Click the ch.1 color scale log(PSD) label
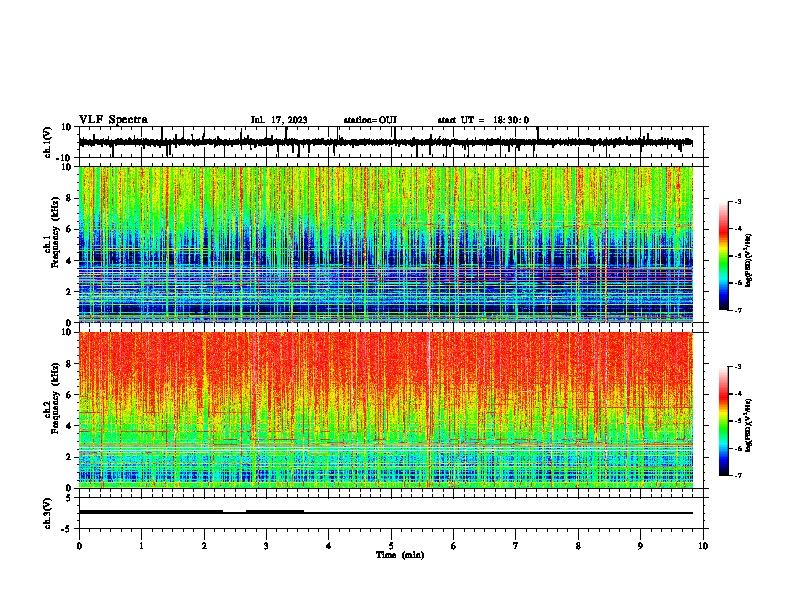 [x=748, y=261]
